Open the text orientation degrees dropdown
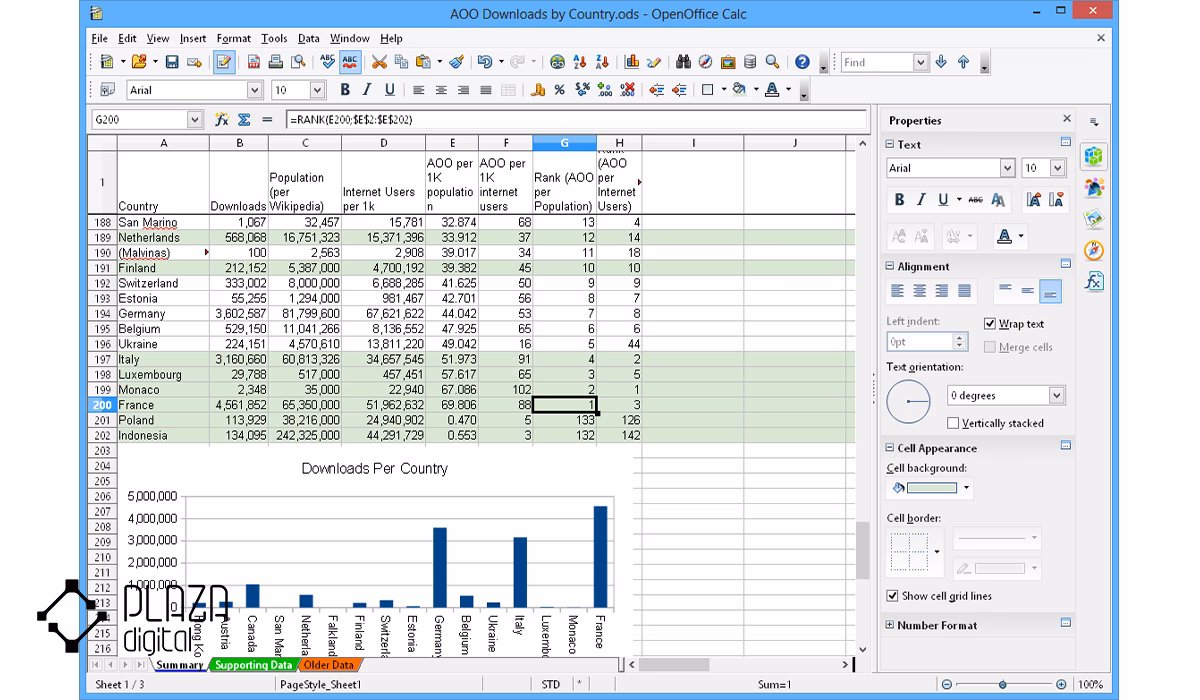Screen dimensions: 1200x700 coord(1056,395)
